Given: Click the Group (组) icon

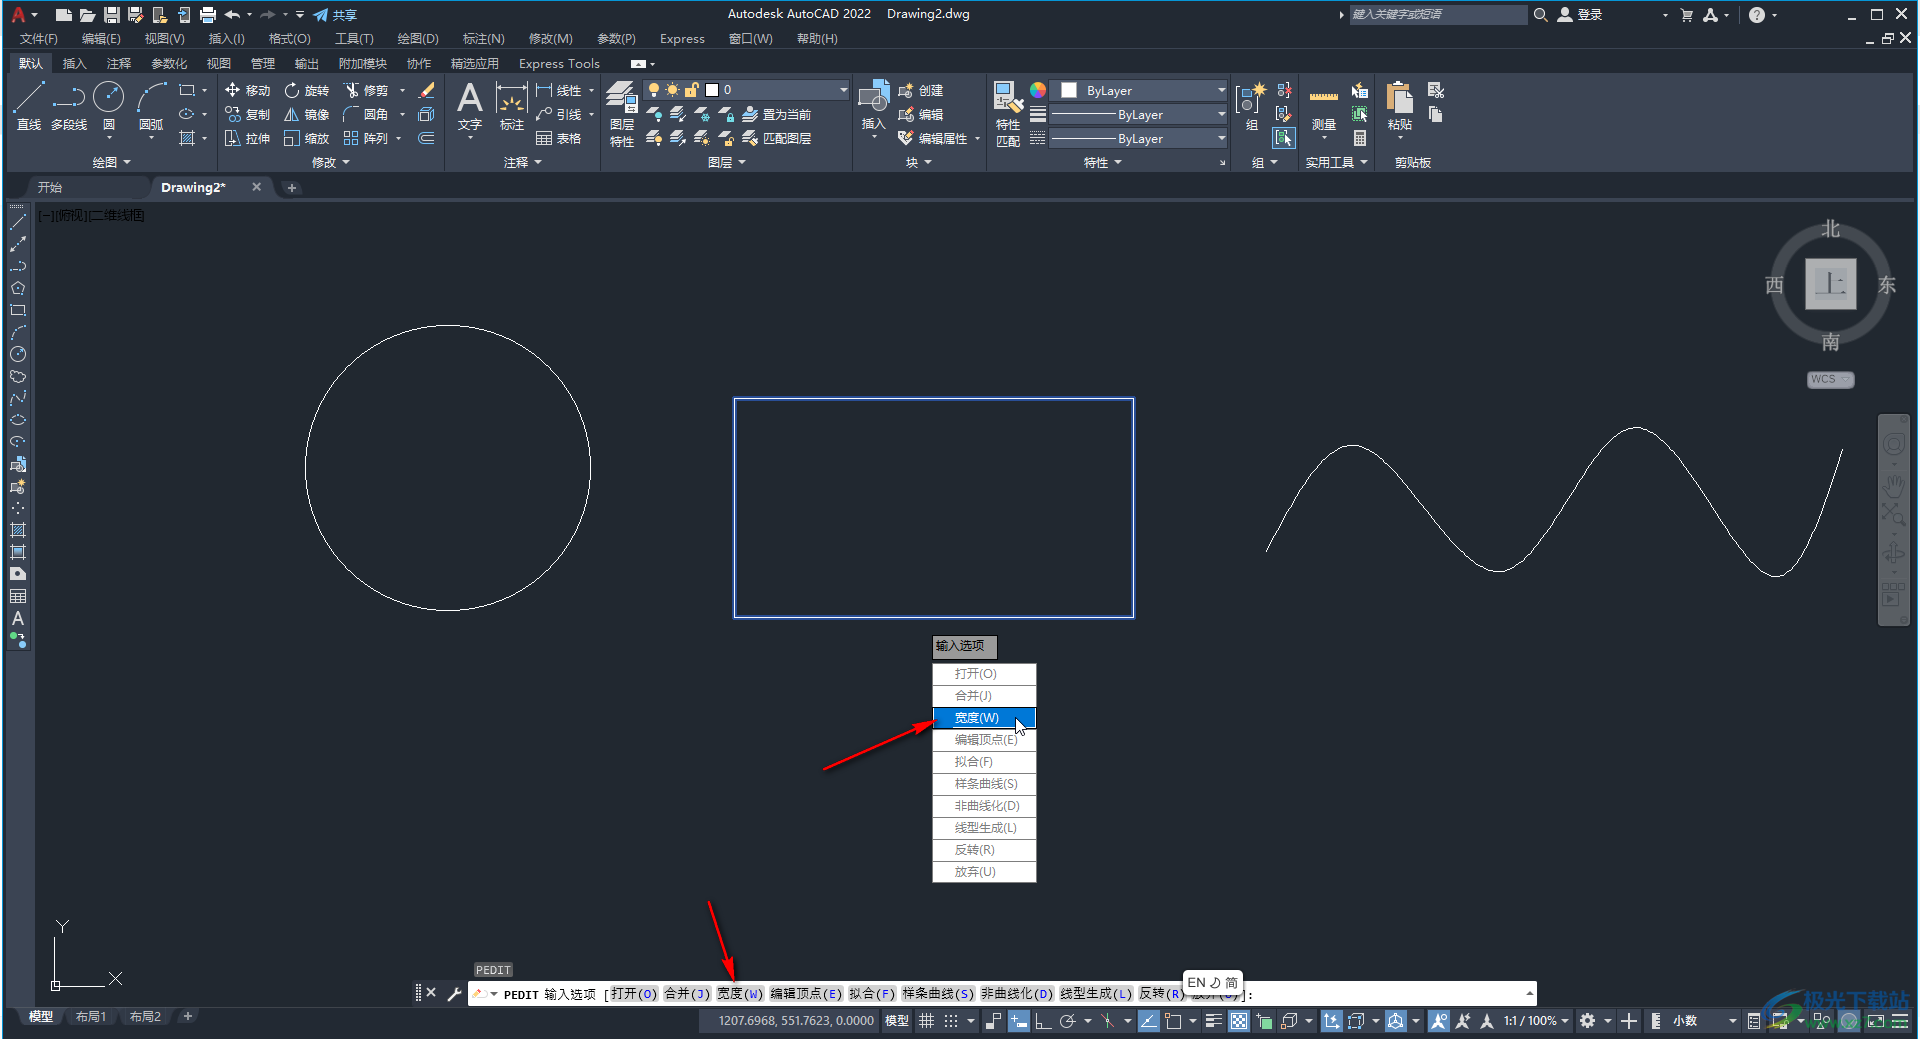Looking at the screenshot, I should click(x=1250, y=106).
